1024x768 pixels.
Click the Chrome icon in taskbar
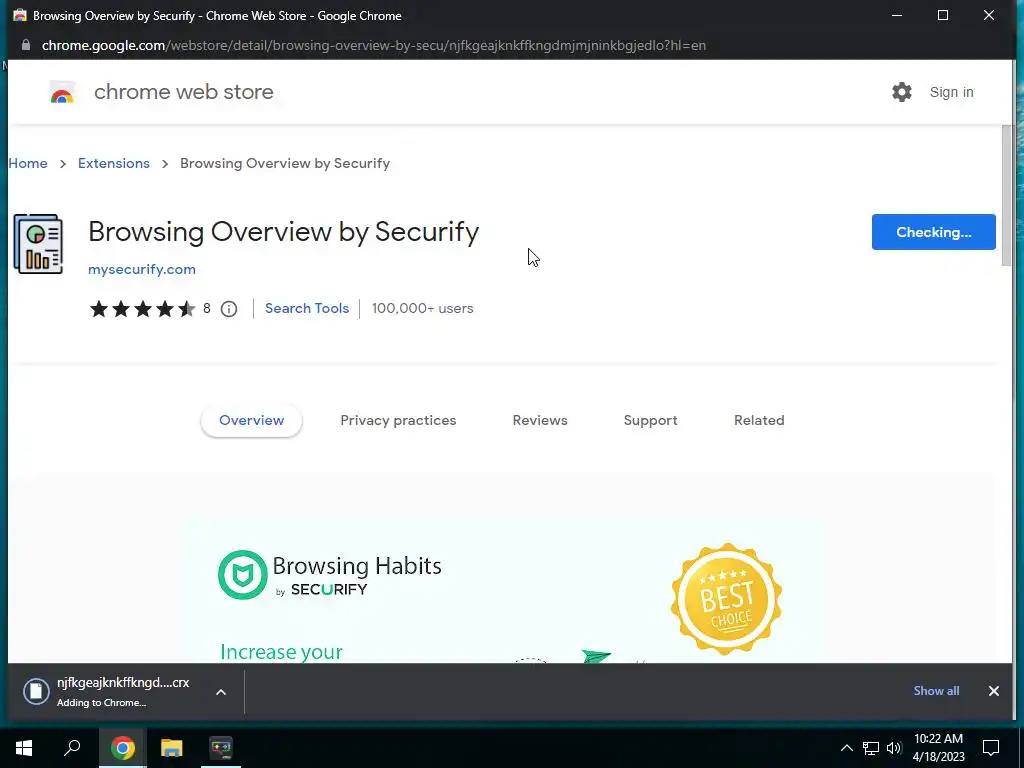click(122, 748)
